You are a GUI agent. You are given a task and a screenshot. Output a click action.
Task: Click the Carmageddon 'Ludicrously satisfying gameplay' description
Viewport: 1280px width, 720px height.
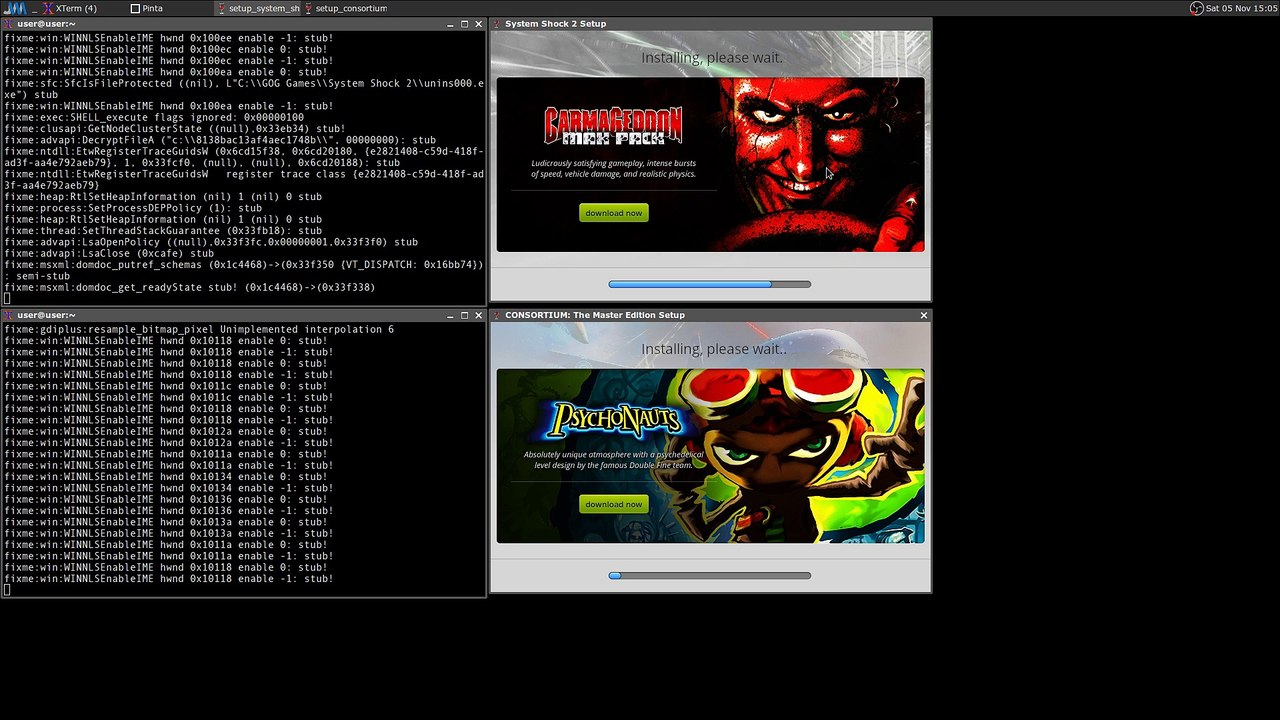(x=613, y=169)
